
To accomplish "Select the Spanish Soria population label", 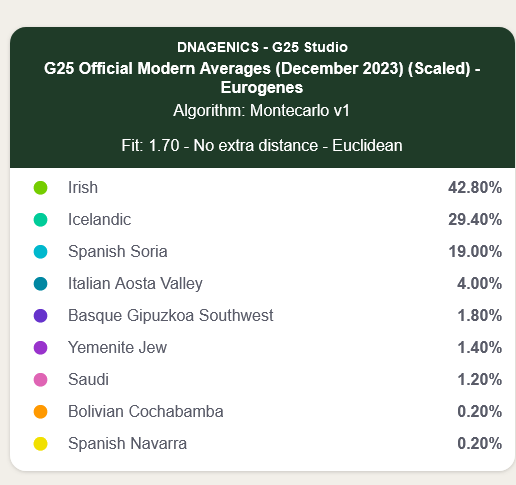I will (x=118, y=251).
